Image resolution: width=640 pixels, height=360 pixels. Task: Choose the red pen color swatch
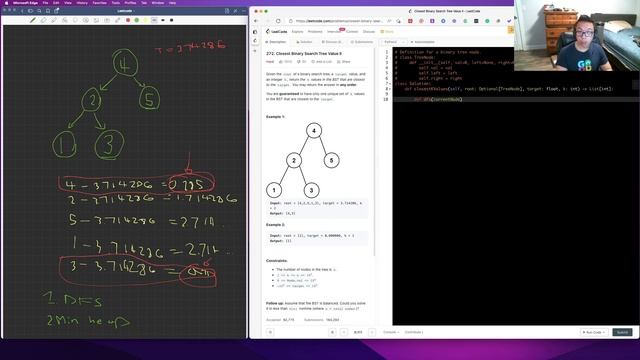(x=128, y=20)
